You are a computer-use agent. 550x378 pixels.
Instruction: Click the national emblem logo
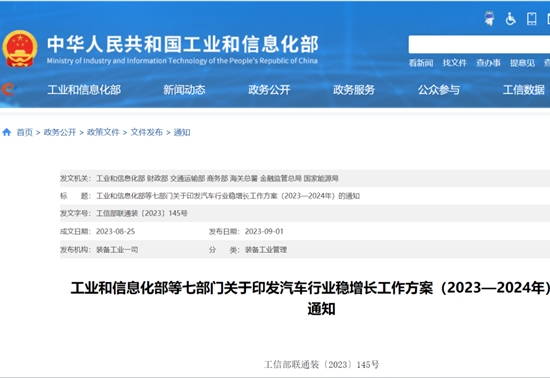[x=20, y=49]
